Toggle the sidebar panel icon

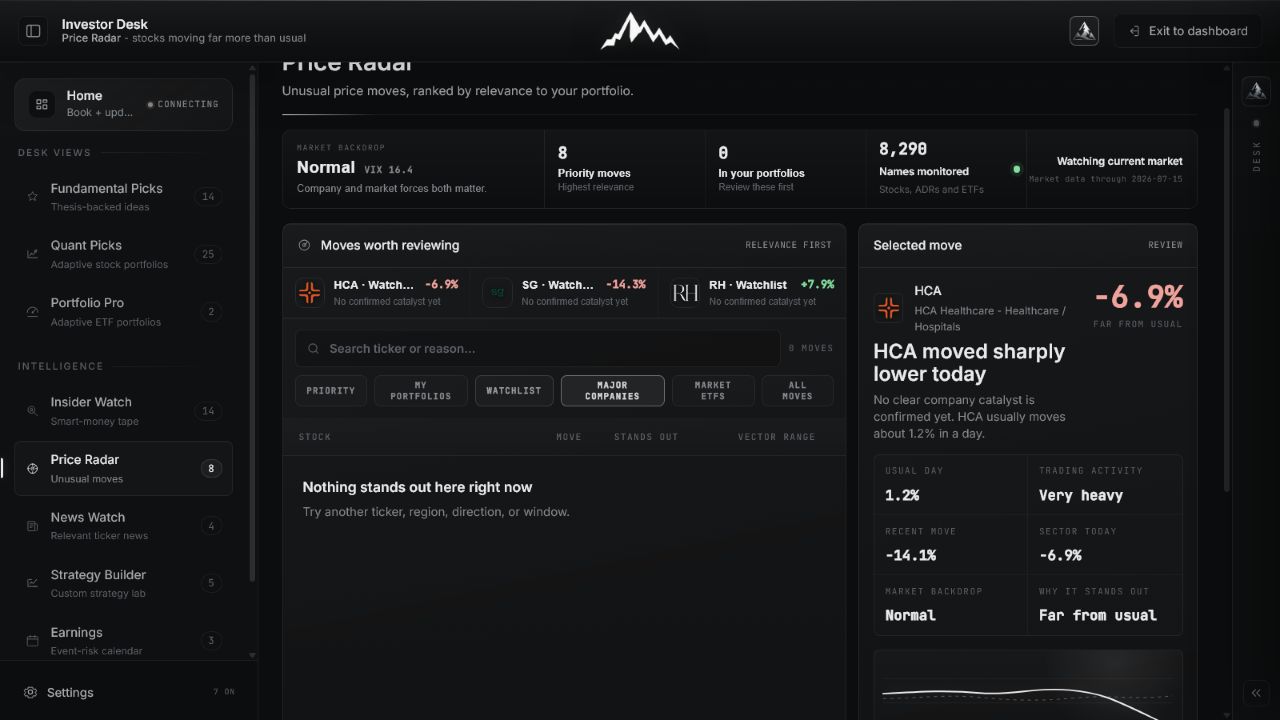pos(33,31)
